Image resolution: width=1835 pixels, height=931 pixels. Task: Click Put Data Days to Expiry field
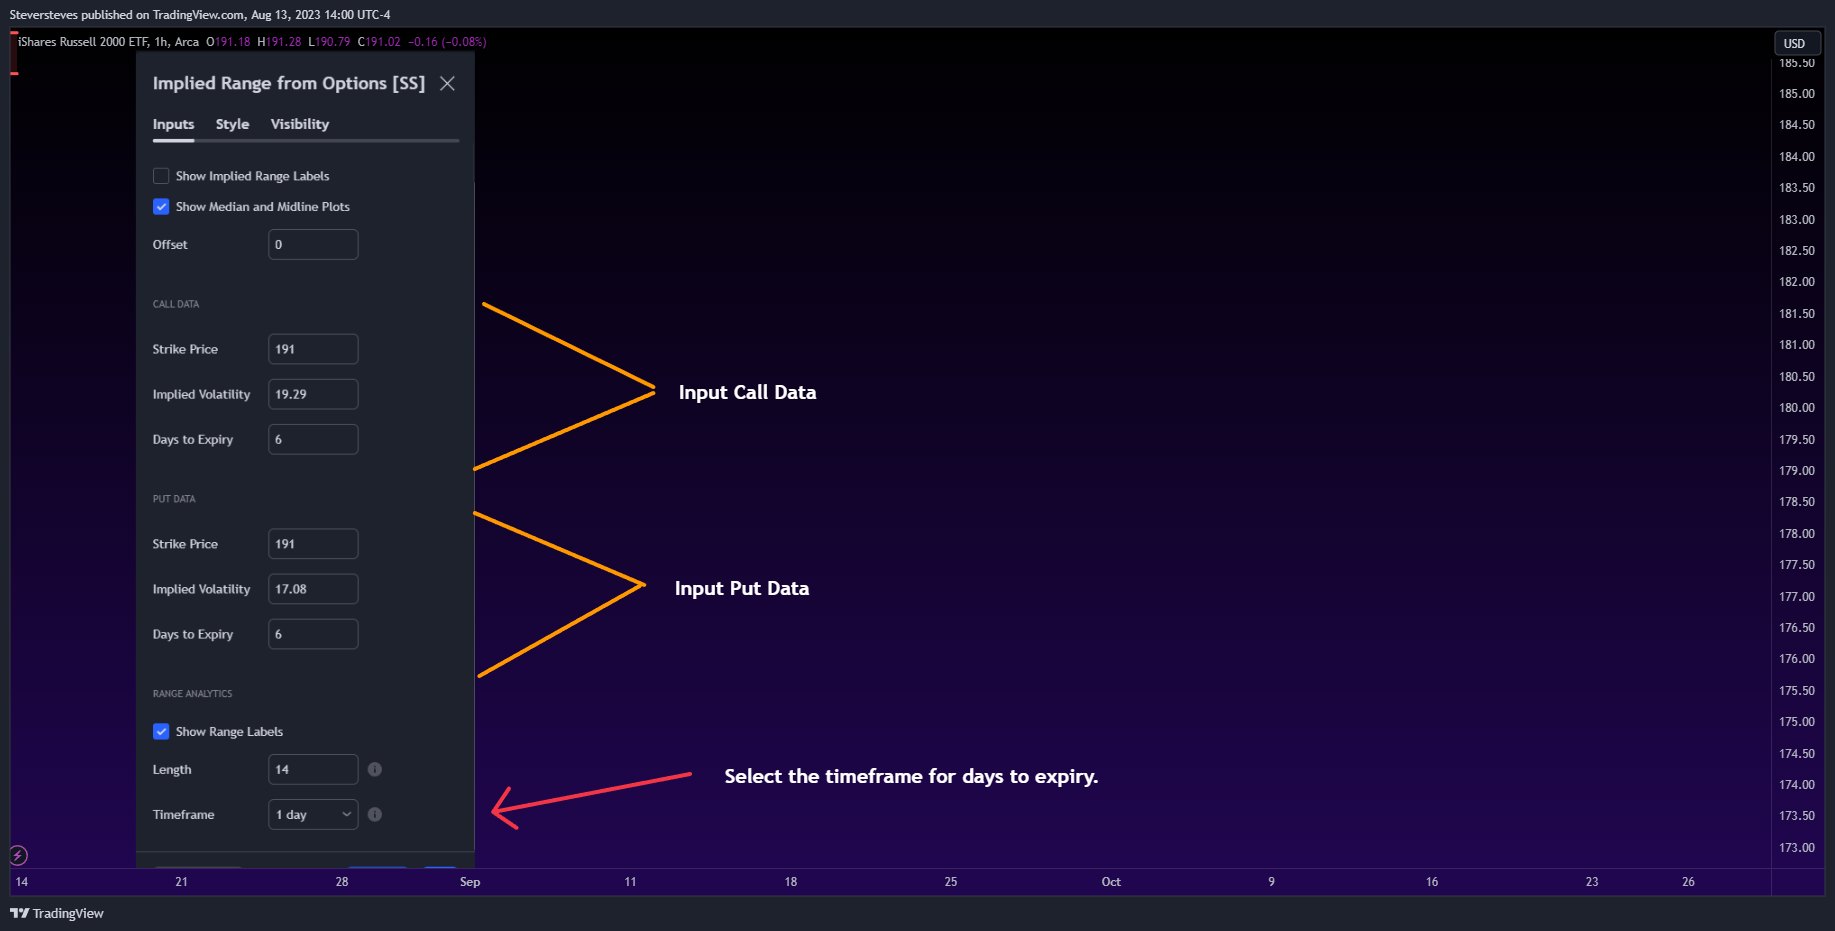[313, 634]
